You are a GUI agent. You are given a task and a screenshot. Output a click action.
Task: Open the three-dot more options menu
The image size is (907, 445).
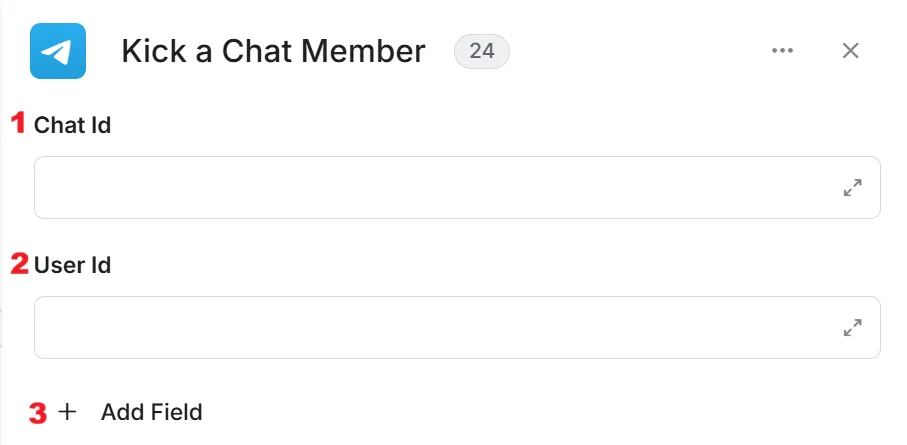click(782, 51)
